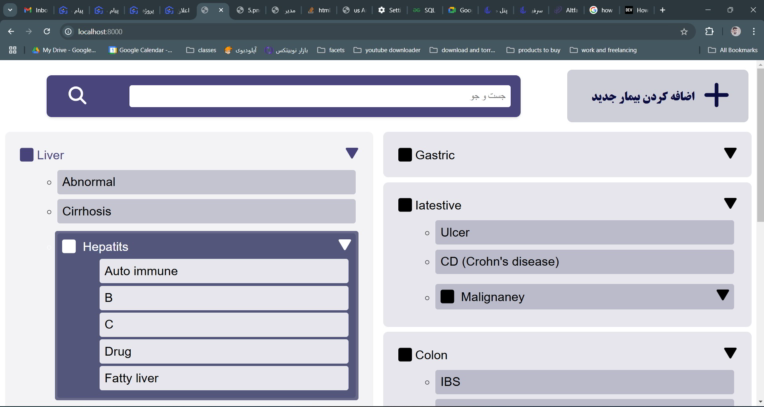The width and height of the screenshot is (764, 407).
Task: Collapse the Liver section arrow
Action: pyautogui.click(x=352, y=153)
